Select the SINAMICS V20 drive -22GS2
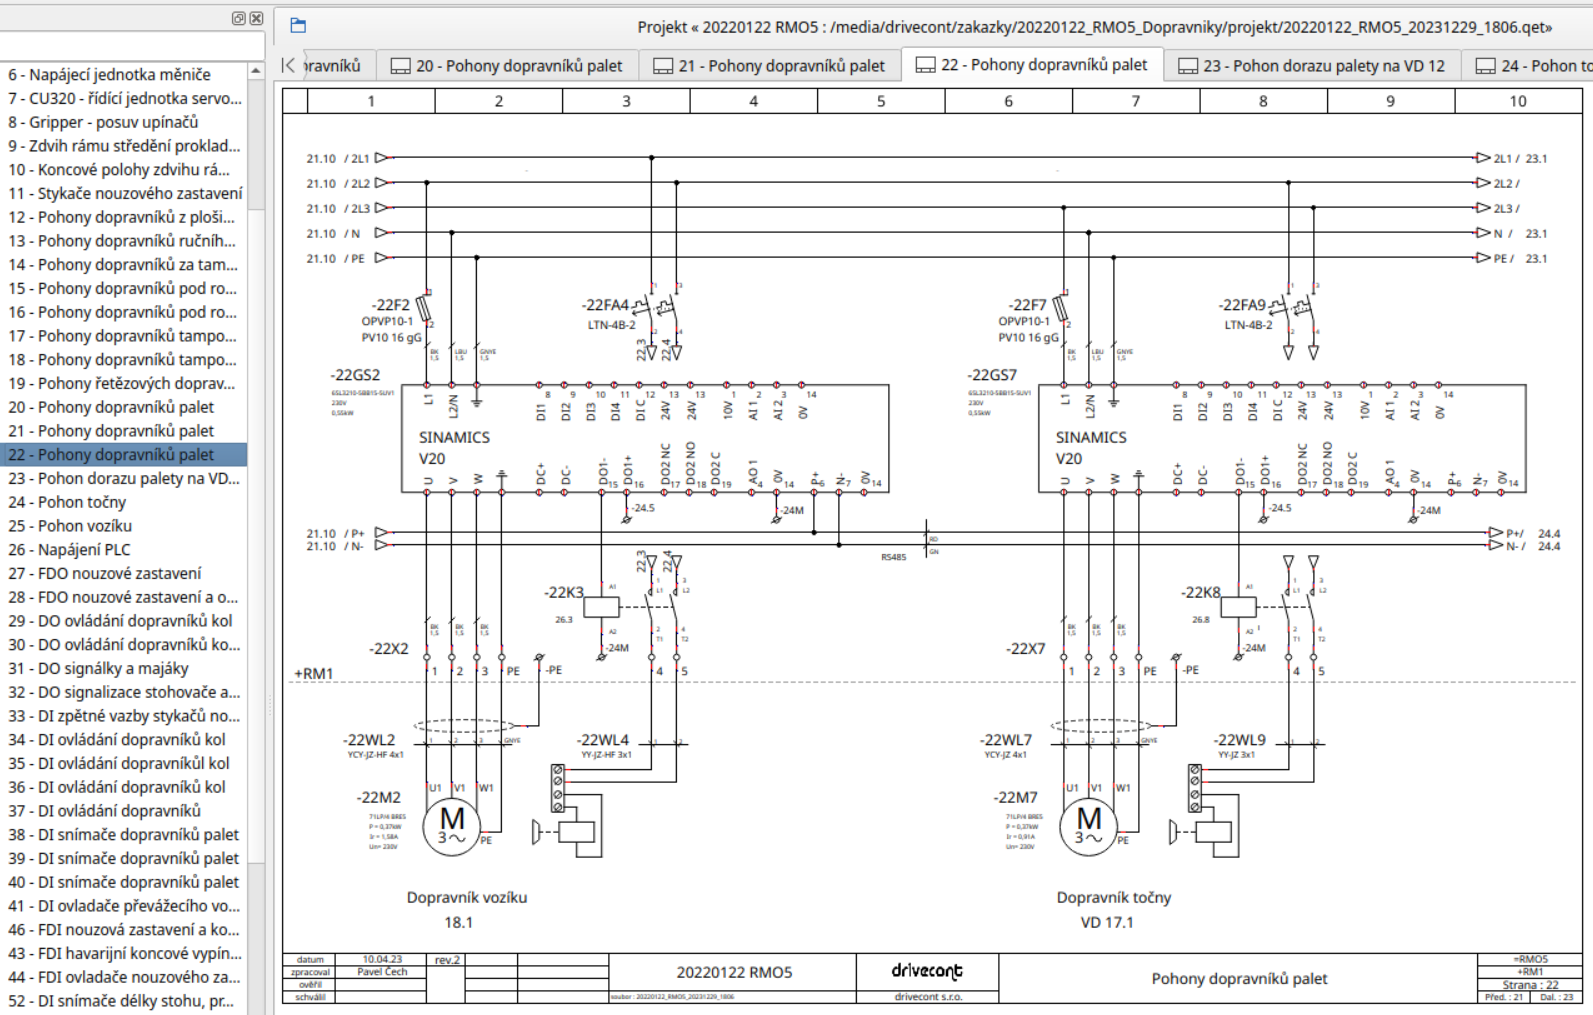 645,438
